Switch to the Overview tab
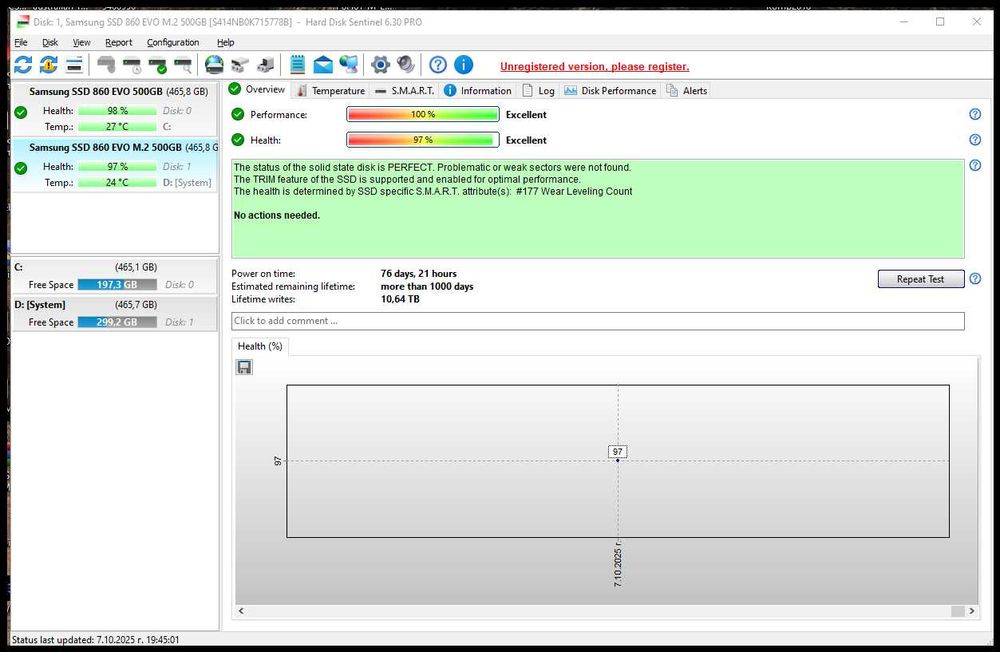1000x652 pixels. click(257, 89)
